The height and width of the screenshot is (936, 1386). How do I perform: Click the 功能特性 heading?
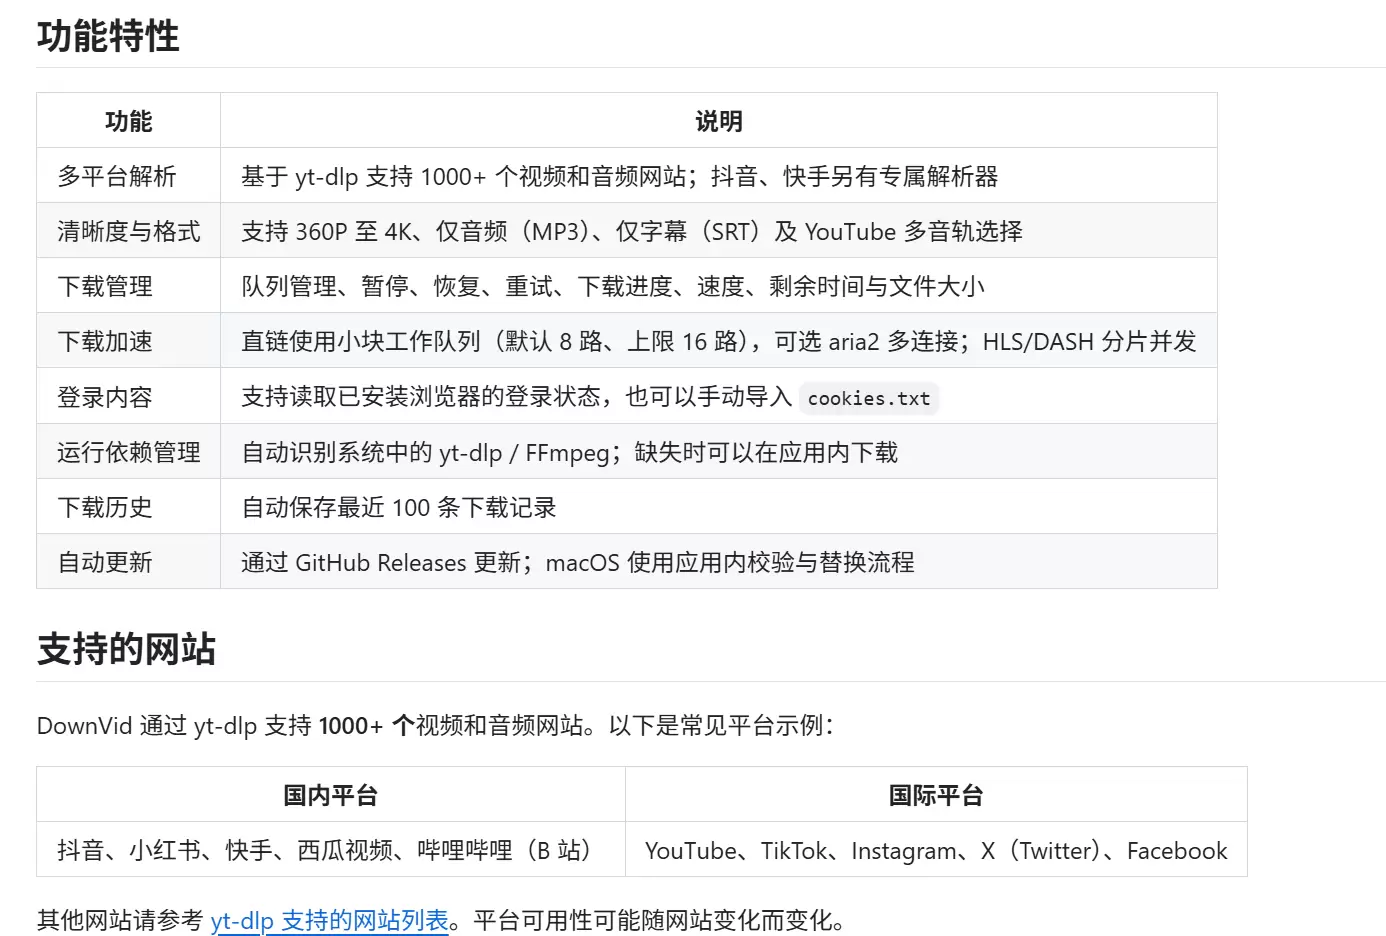point(108,36)
